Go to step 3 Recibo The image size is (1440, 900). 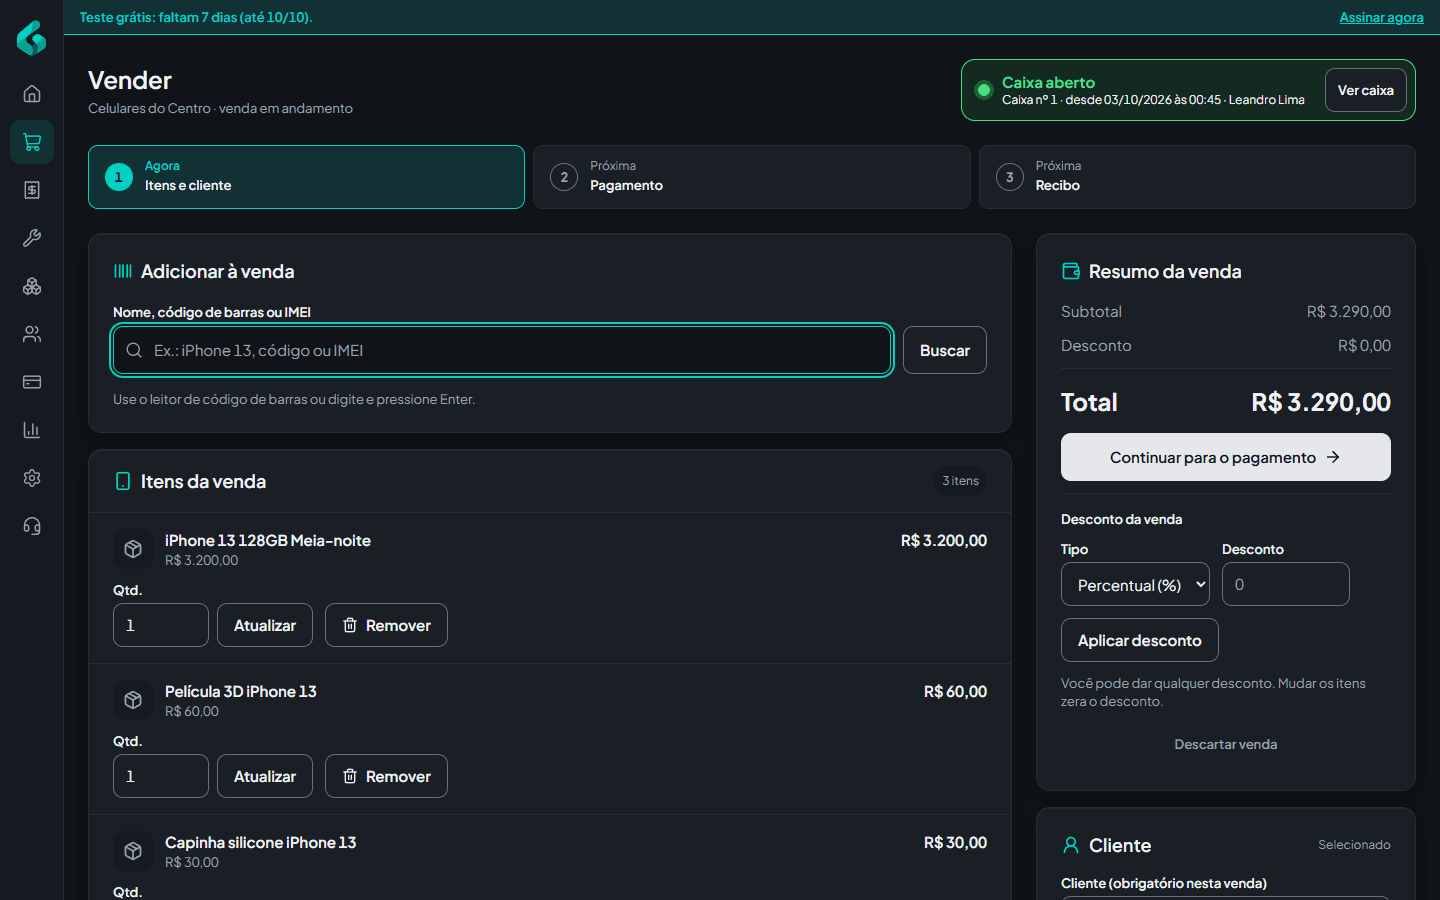coord(1197,177)
